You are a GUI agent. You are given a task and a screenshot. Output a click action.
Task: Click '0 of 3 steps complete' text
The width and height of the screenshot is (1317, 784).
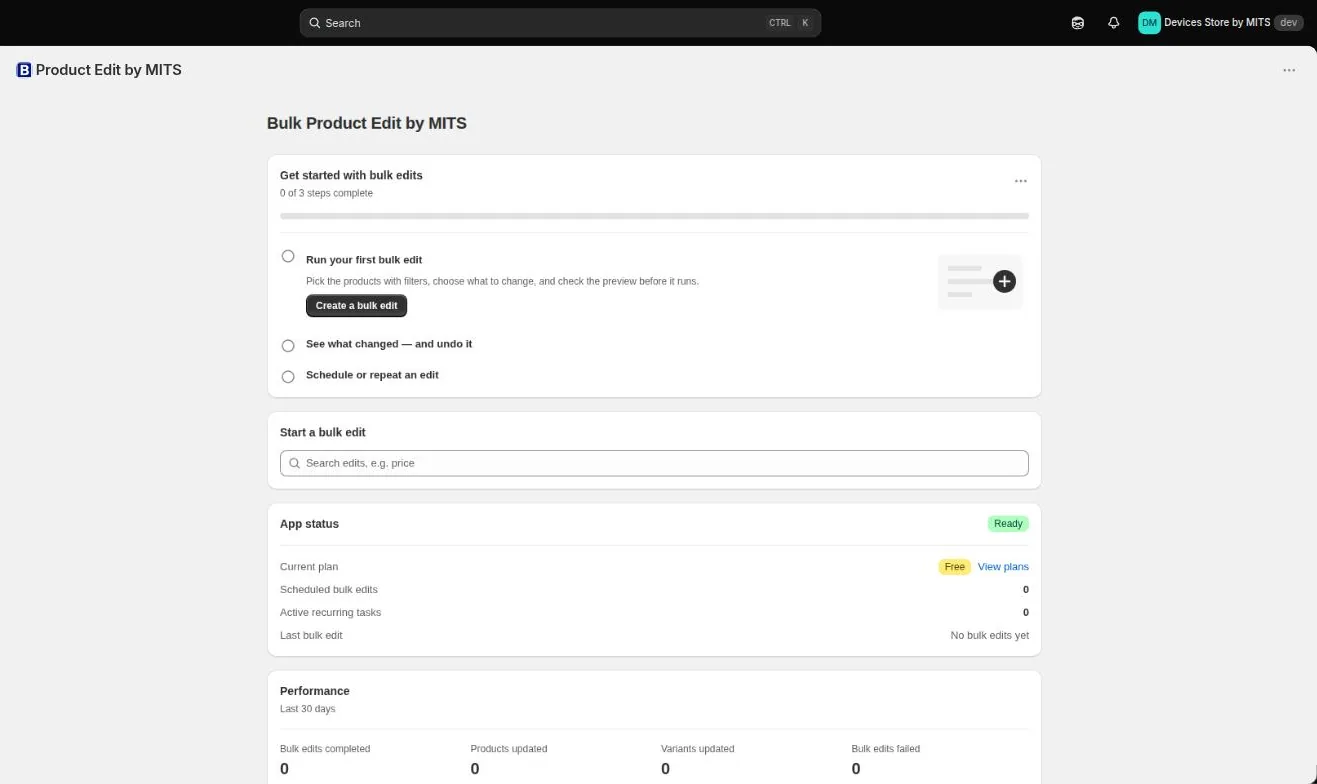[326, 193]
